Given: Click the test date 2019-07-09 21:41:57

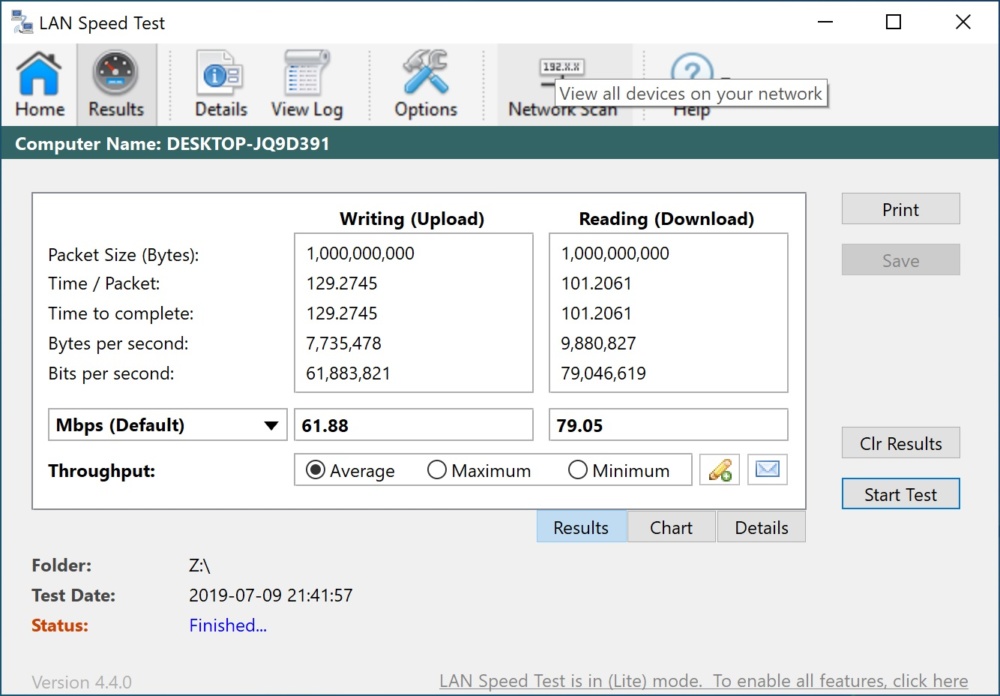Looking at the screenshot, I should (x=270, y=595).
